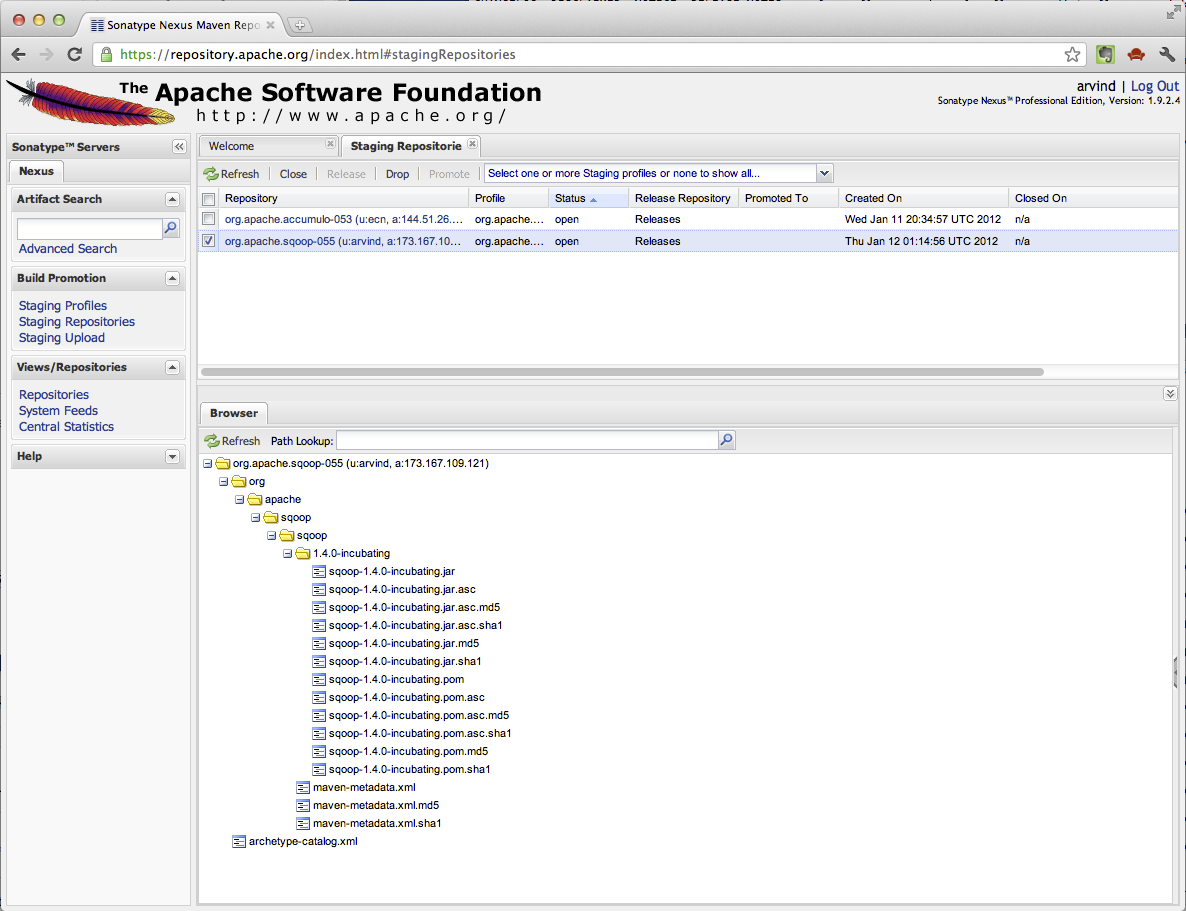Viewport: 1186px width, 911px height.
Task: Open the staging profiles filter dropdown
Action: (824, 173)
